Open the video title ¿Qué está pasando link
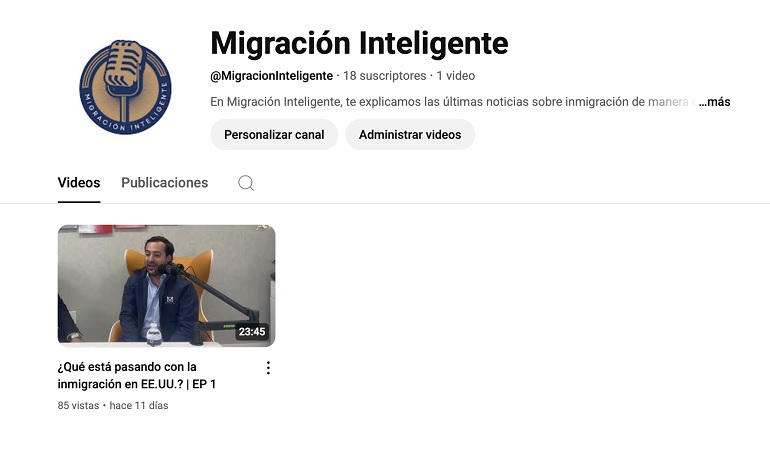Image resolution: width=770 pixels, height=472 pixels. (x=137, y=375)
